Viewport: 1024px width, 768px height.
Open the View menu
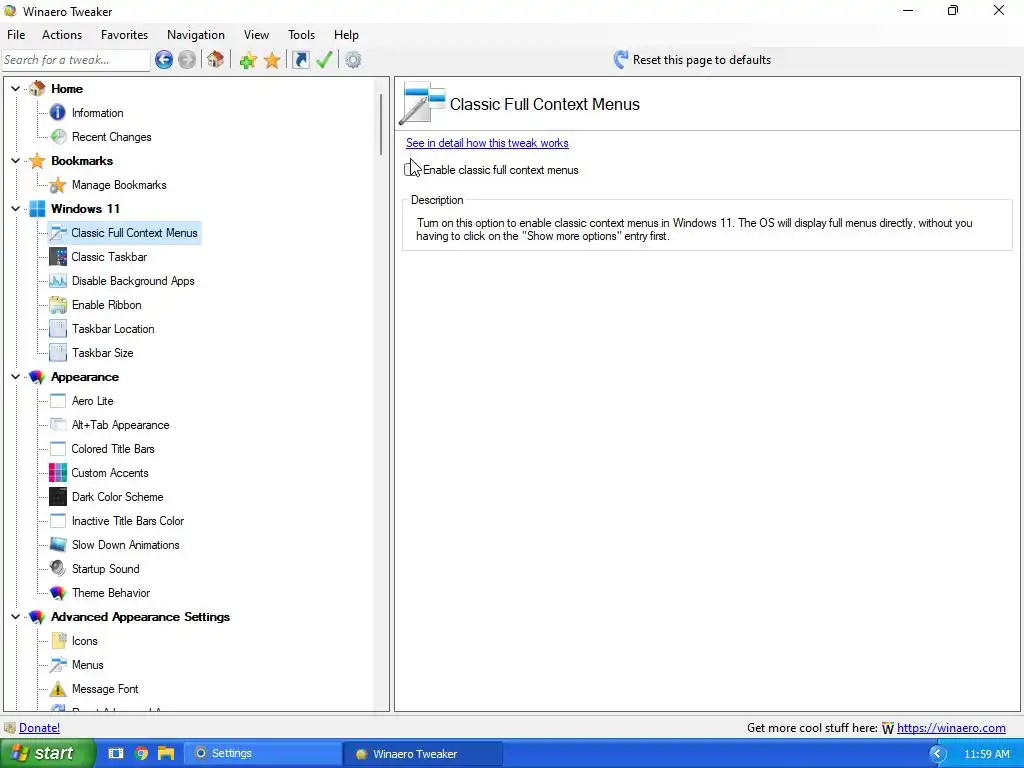tap(256, 35)
